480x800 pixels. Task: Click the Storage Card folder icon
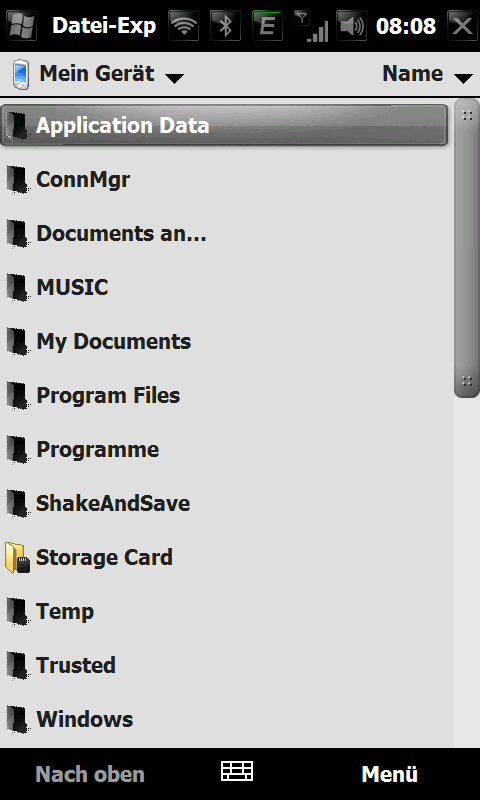[x=17, y=558]
